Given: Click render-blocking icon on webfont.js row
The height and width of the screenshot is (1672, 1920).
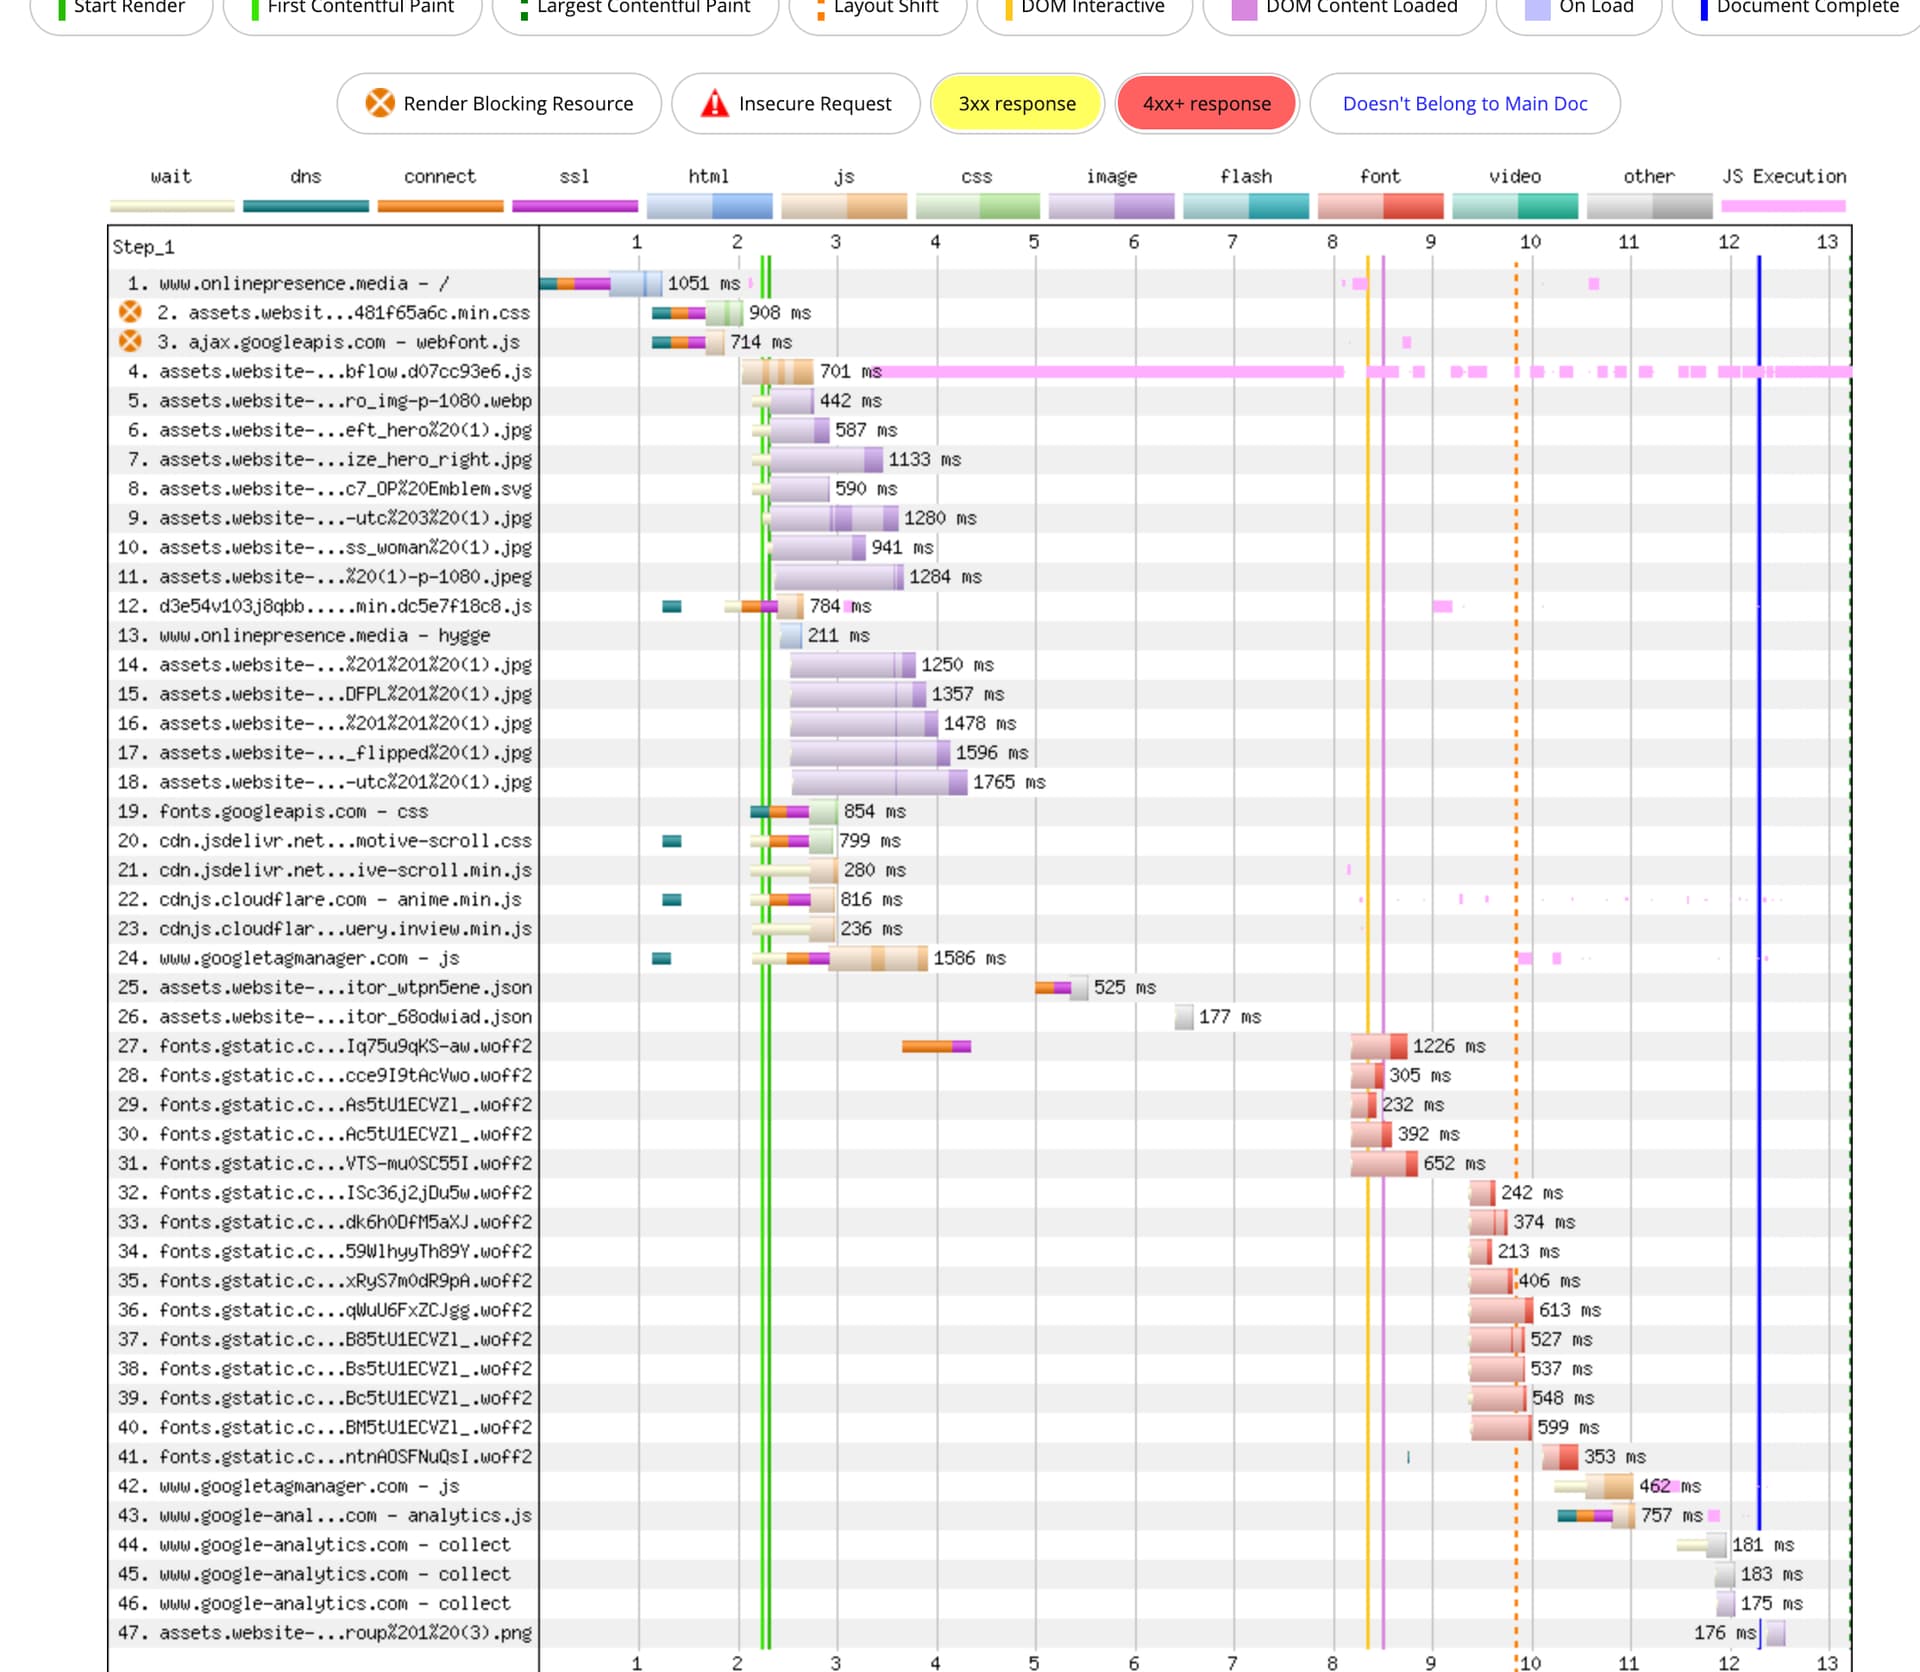Looking at the screenshot, I should [x=130, y=342].
